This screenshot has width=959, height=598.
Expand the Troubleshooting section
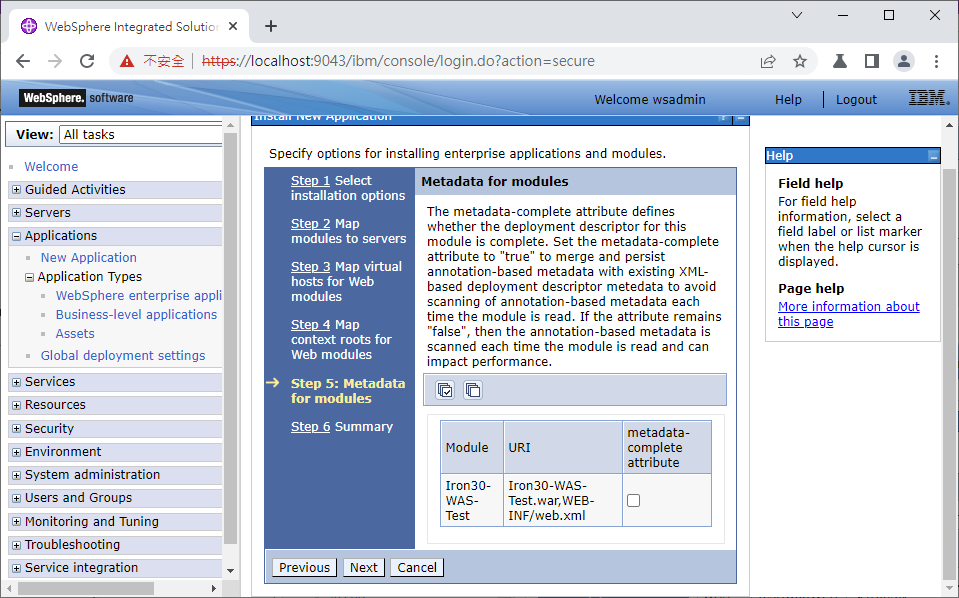point(17,545)
